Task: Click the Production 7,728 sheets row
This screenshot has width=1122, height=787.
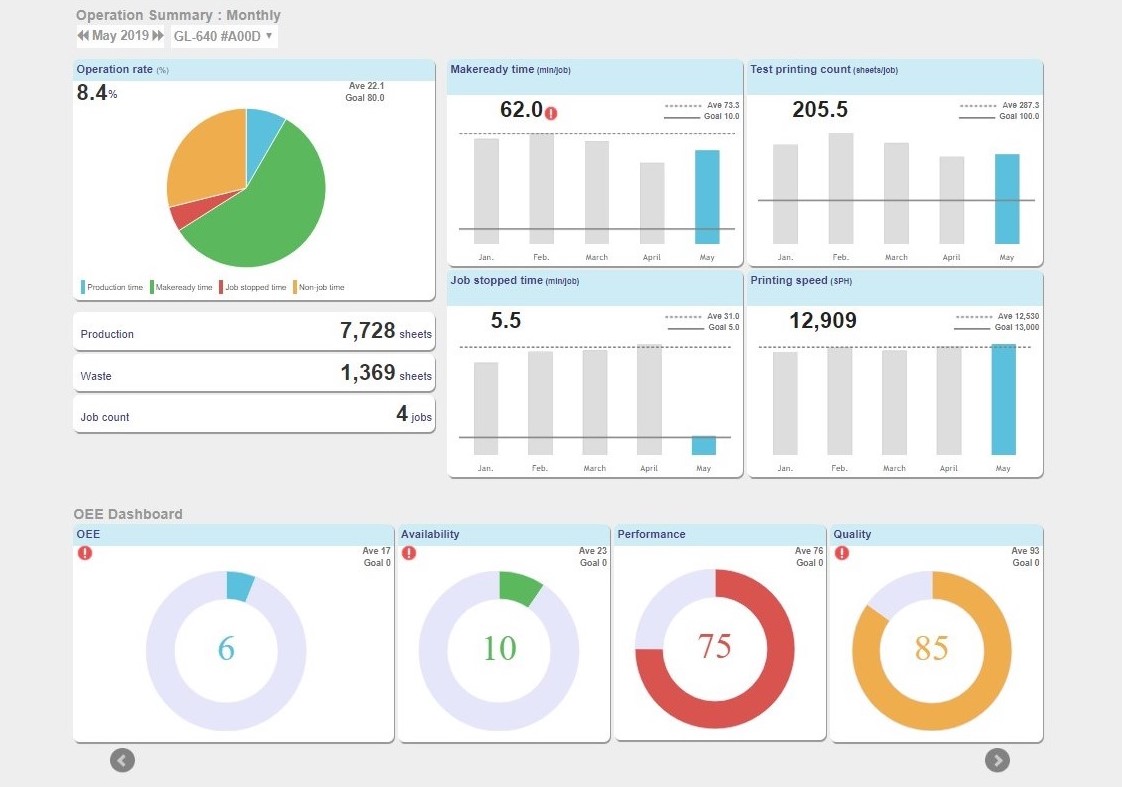Action: [254, 331]
